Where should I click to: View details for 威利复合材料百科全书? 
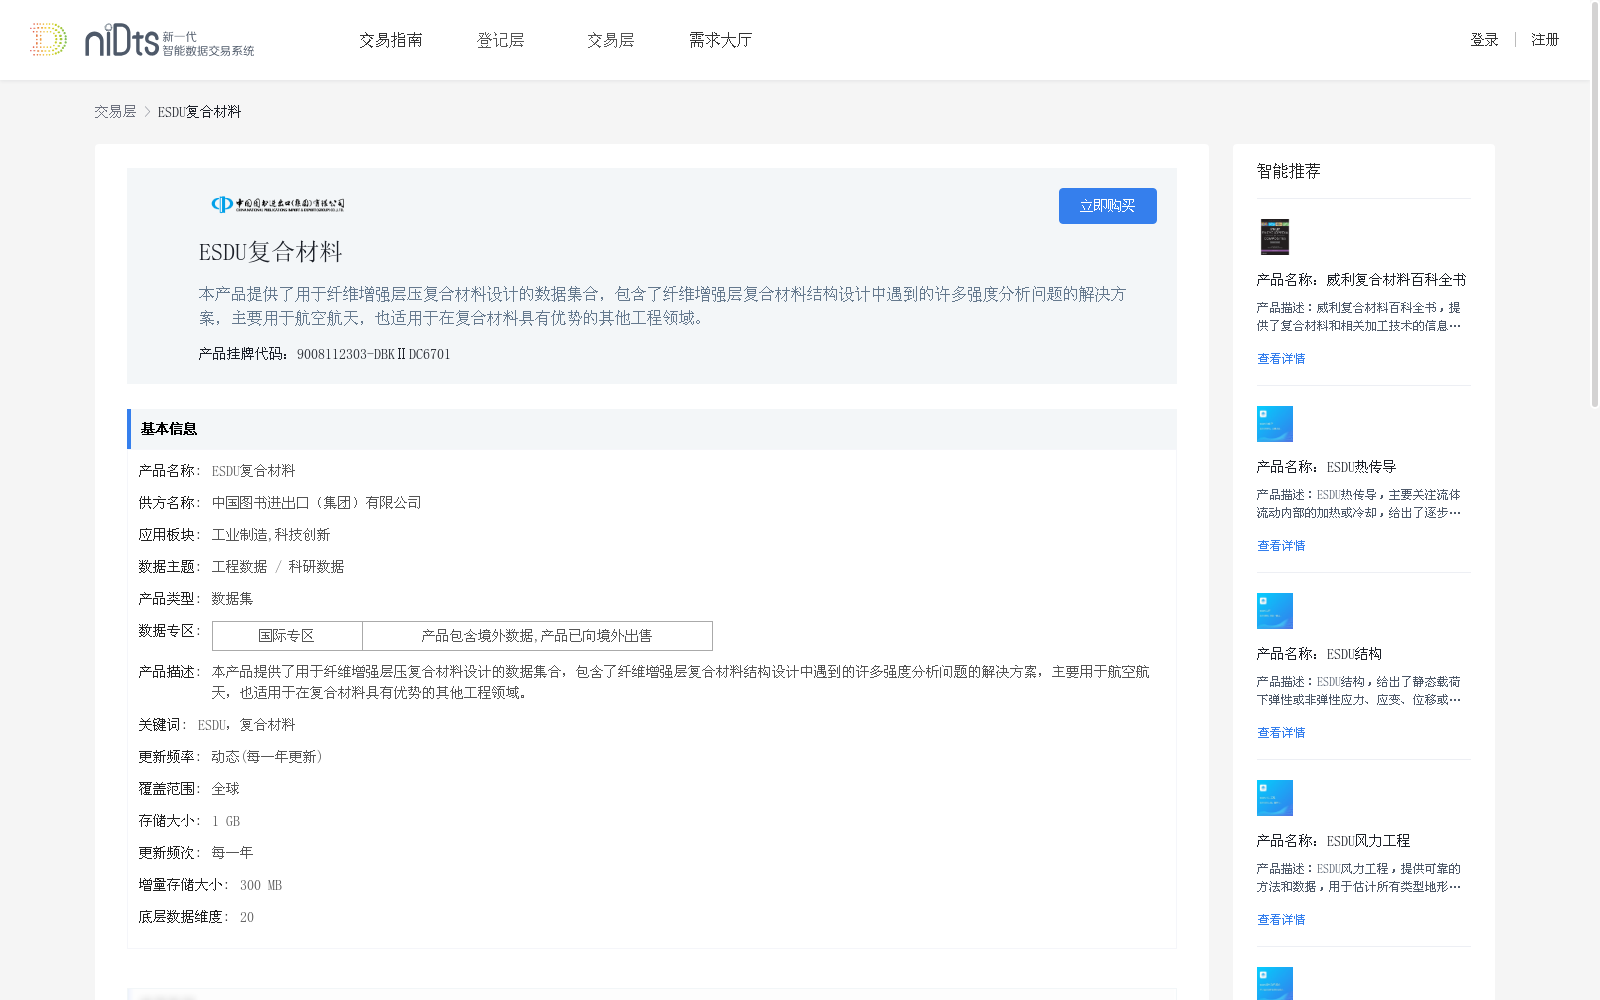[x=1281, y=359]
